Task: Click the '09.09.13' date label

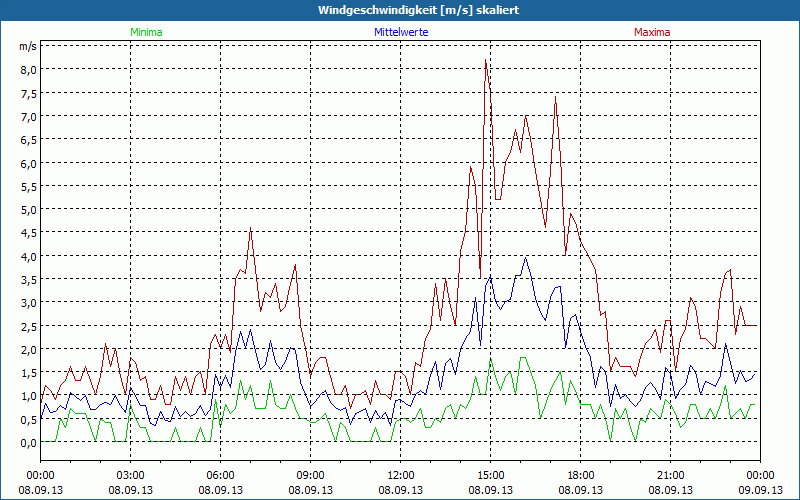Action: (760, 490)
